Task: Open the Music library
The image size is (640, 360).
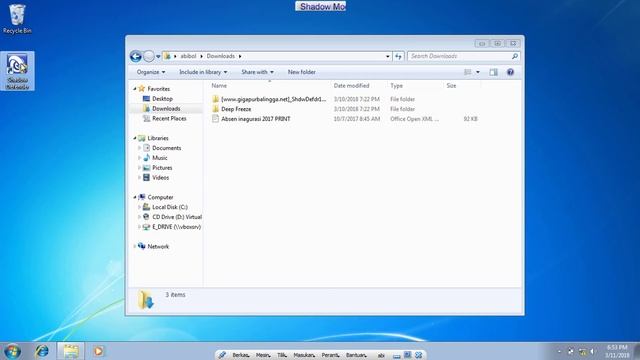Action: point(160,158)
